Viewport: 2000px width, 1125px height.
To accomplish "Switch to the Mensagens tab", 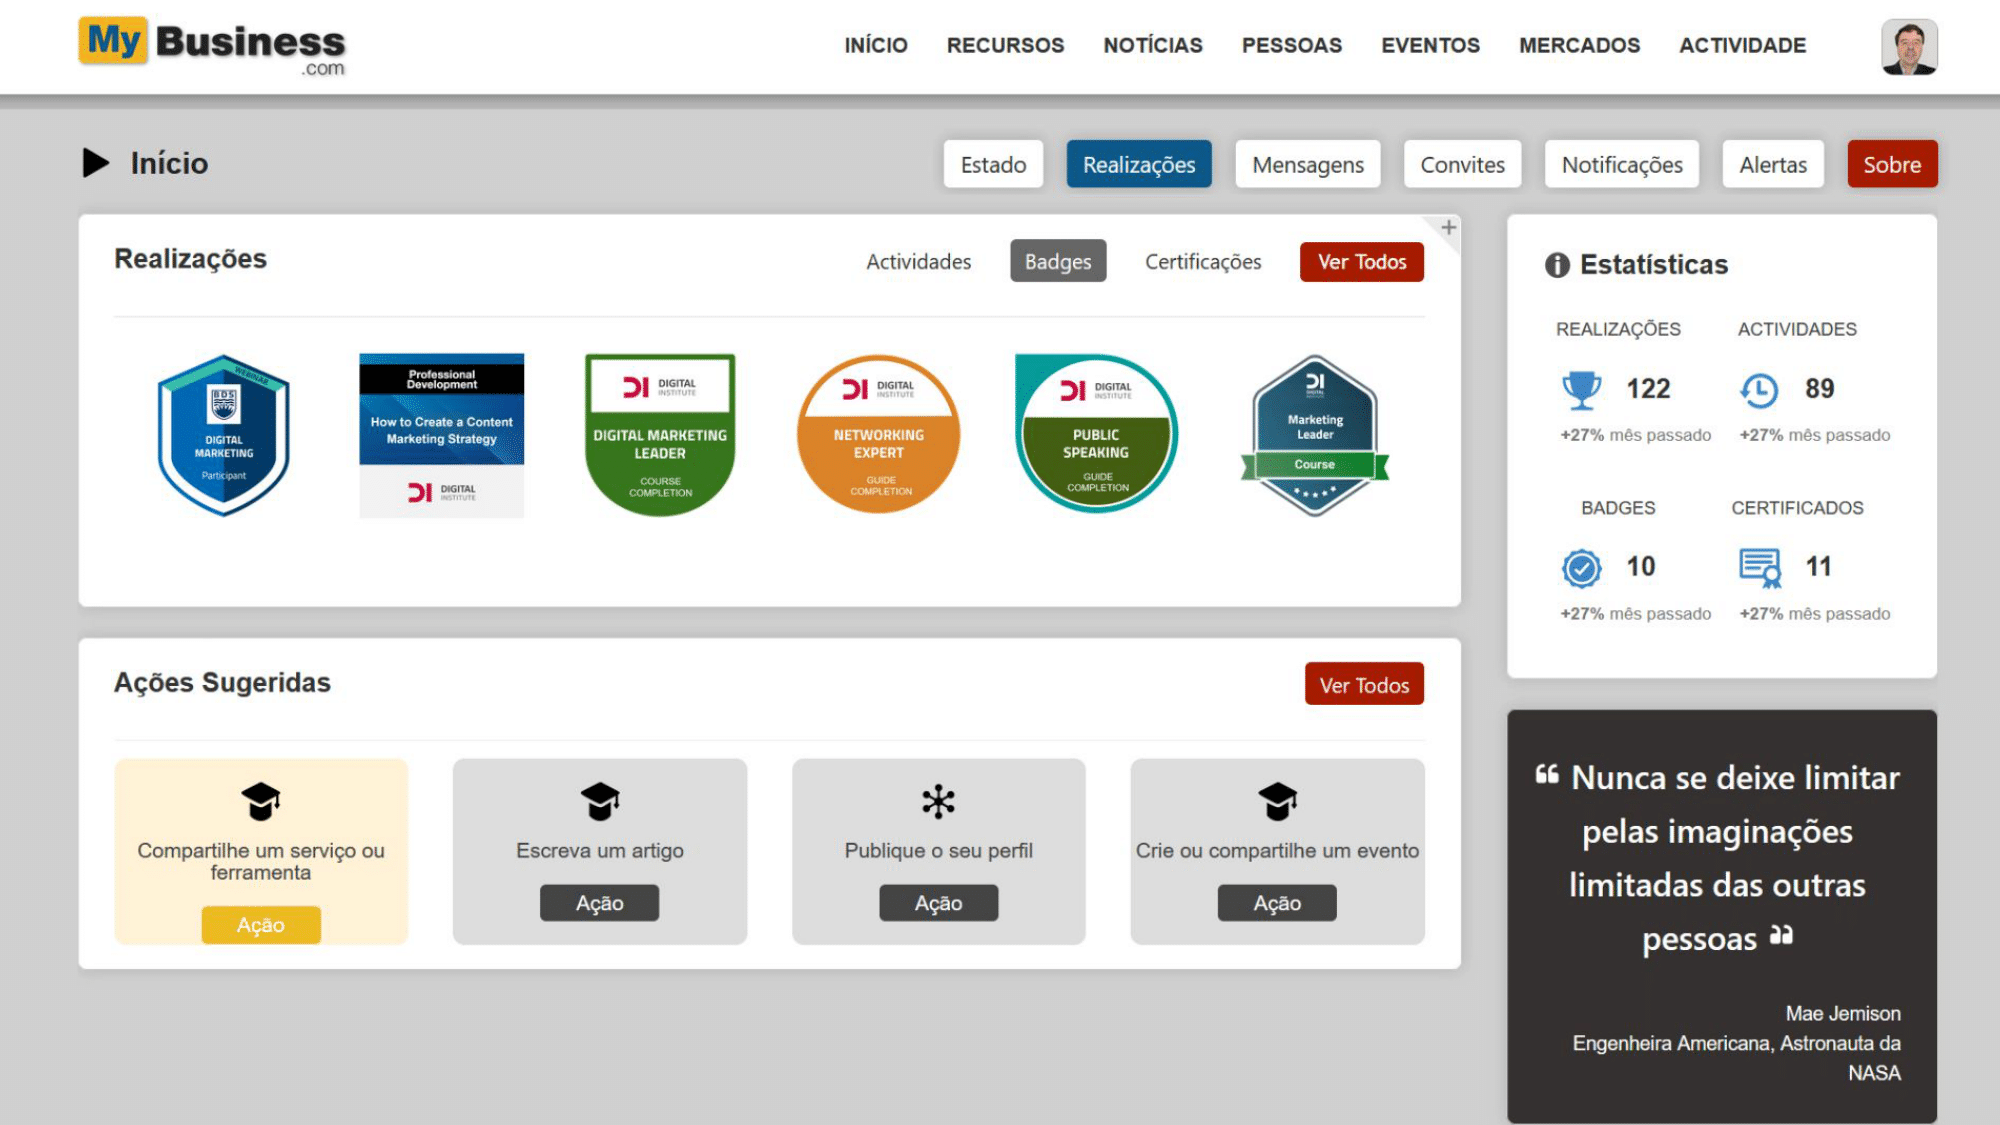I will (1307, 164).
